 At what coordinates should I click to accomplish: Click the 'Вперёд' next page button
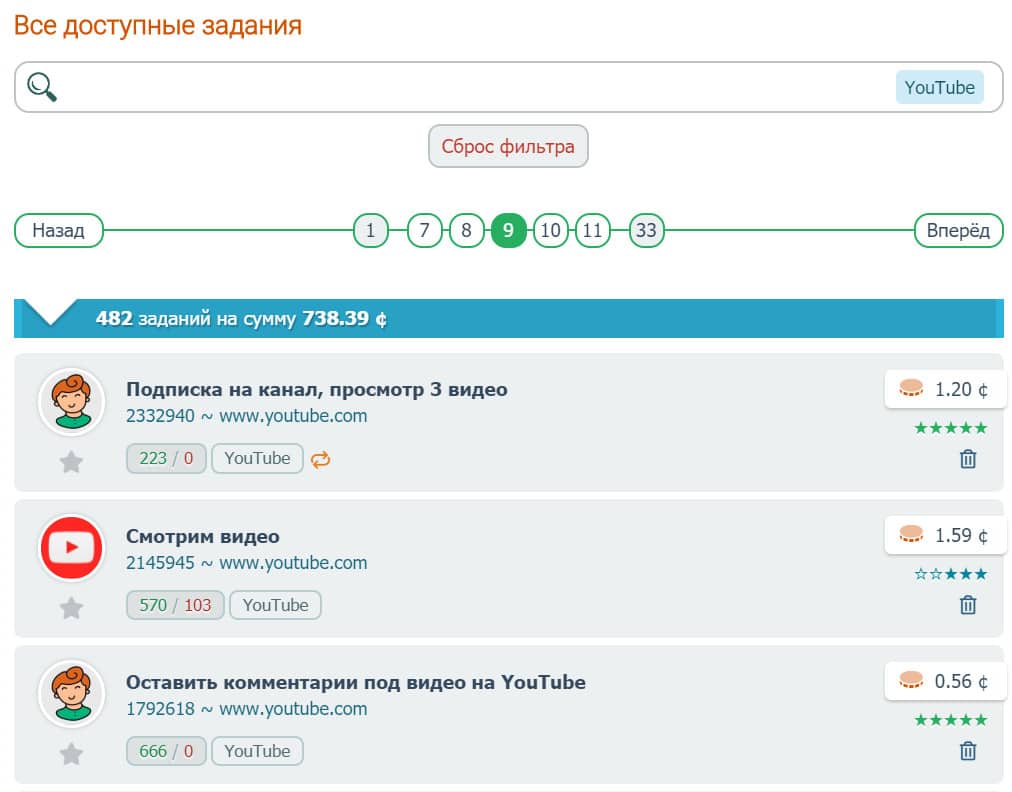(x=957, y=231)
